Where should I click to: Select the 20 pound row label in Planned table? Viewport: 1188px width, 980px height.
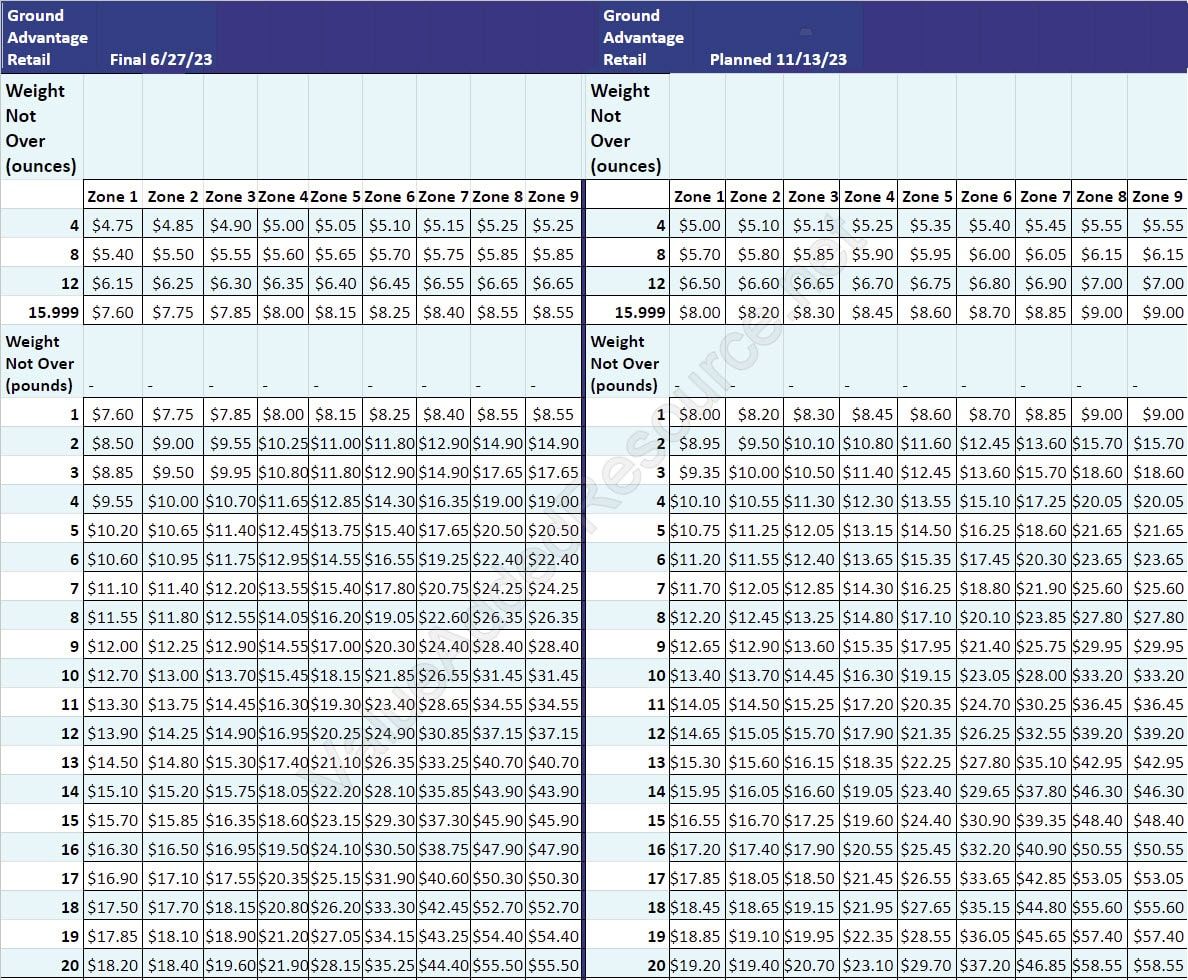click(655, 966)
